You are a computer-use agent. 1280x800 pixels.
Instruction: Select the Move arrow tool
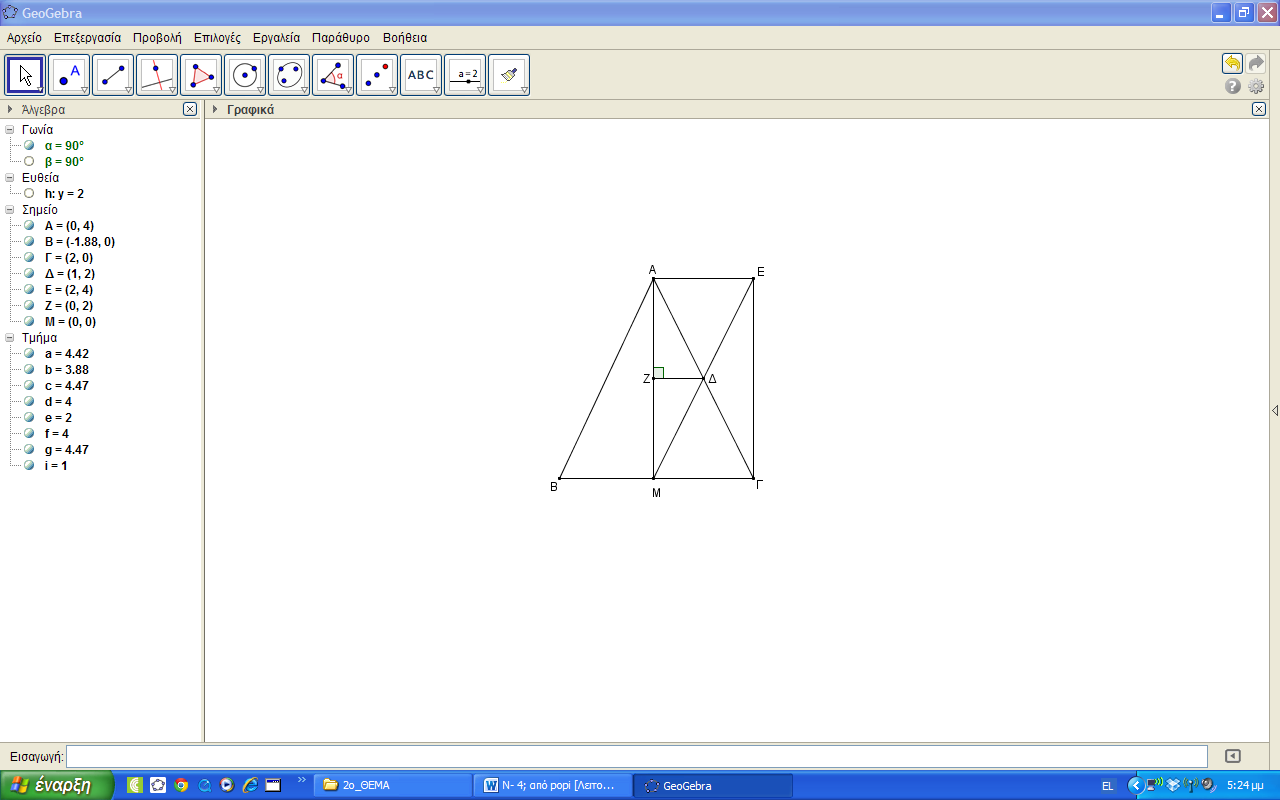click(x=25, y=75)
